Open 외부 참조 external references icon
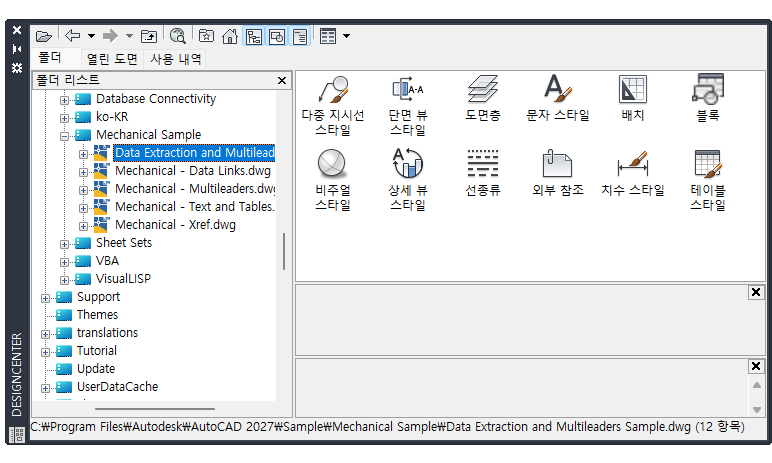The height and width of the screenshot is (463, 772). coord(558,173)
